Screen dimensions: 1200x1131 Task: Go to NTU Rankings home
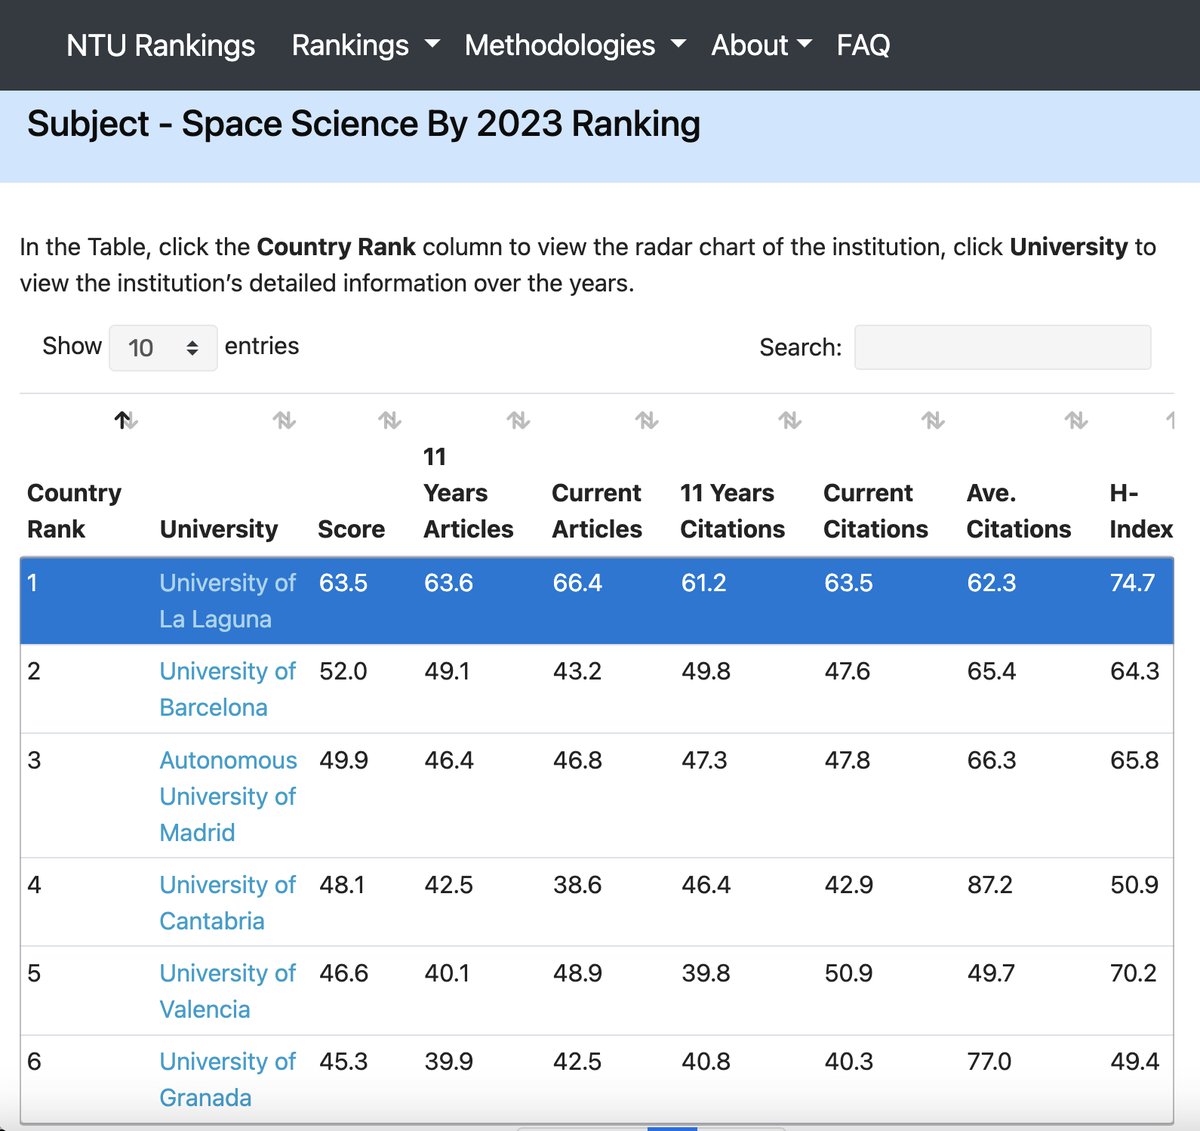click(x=161, y=45)
